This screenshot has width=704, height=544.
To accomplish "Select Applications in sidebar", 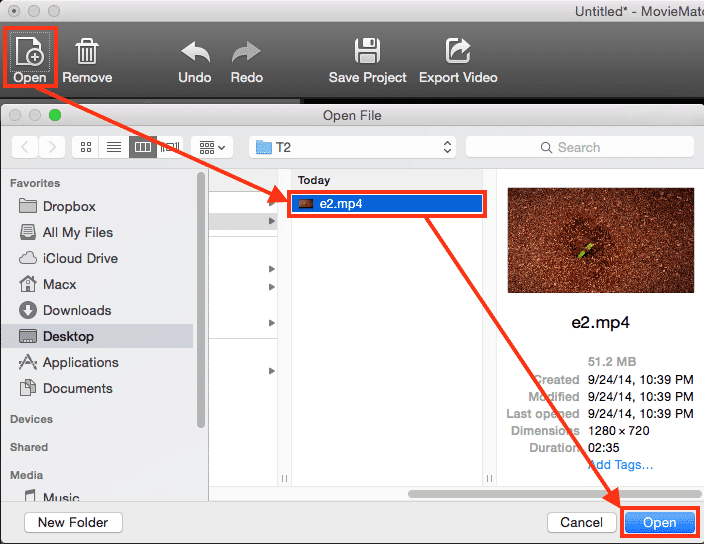I will pos(98,362).
